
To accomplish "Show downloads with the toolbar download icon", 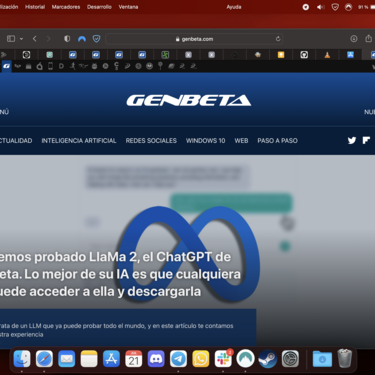I will tap(354, 39).
